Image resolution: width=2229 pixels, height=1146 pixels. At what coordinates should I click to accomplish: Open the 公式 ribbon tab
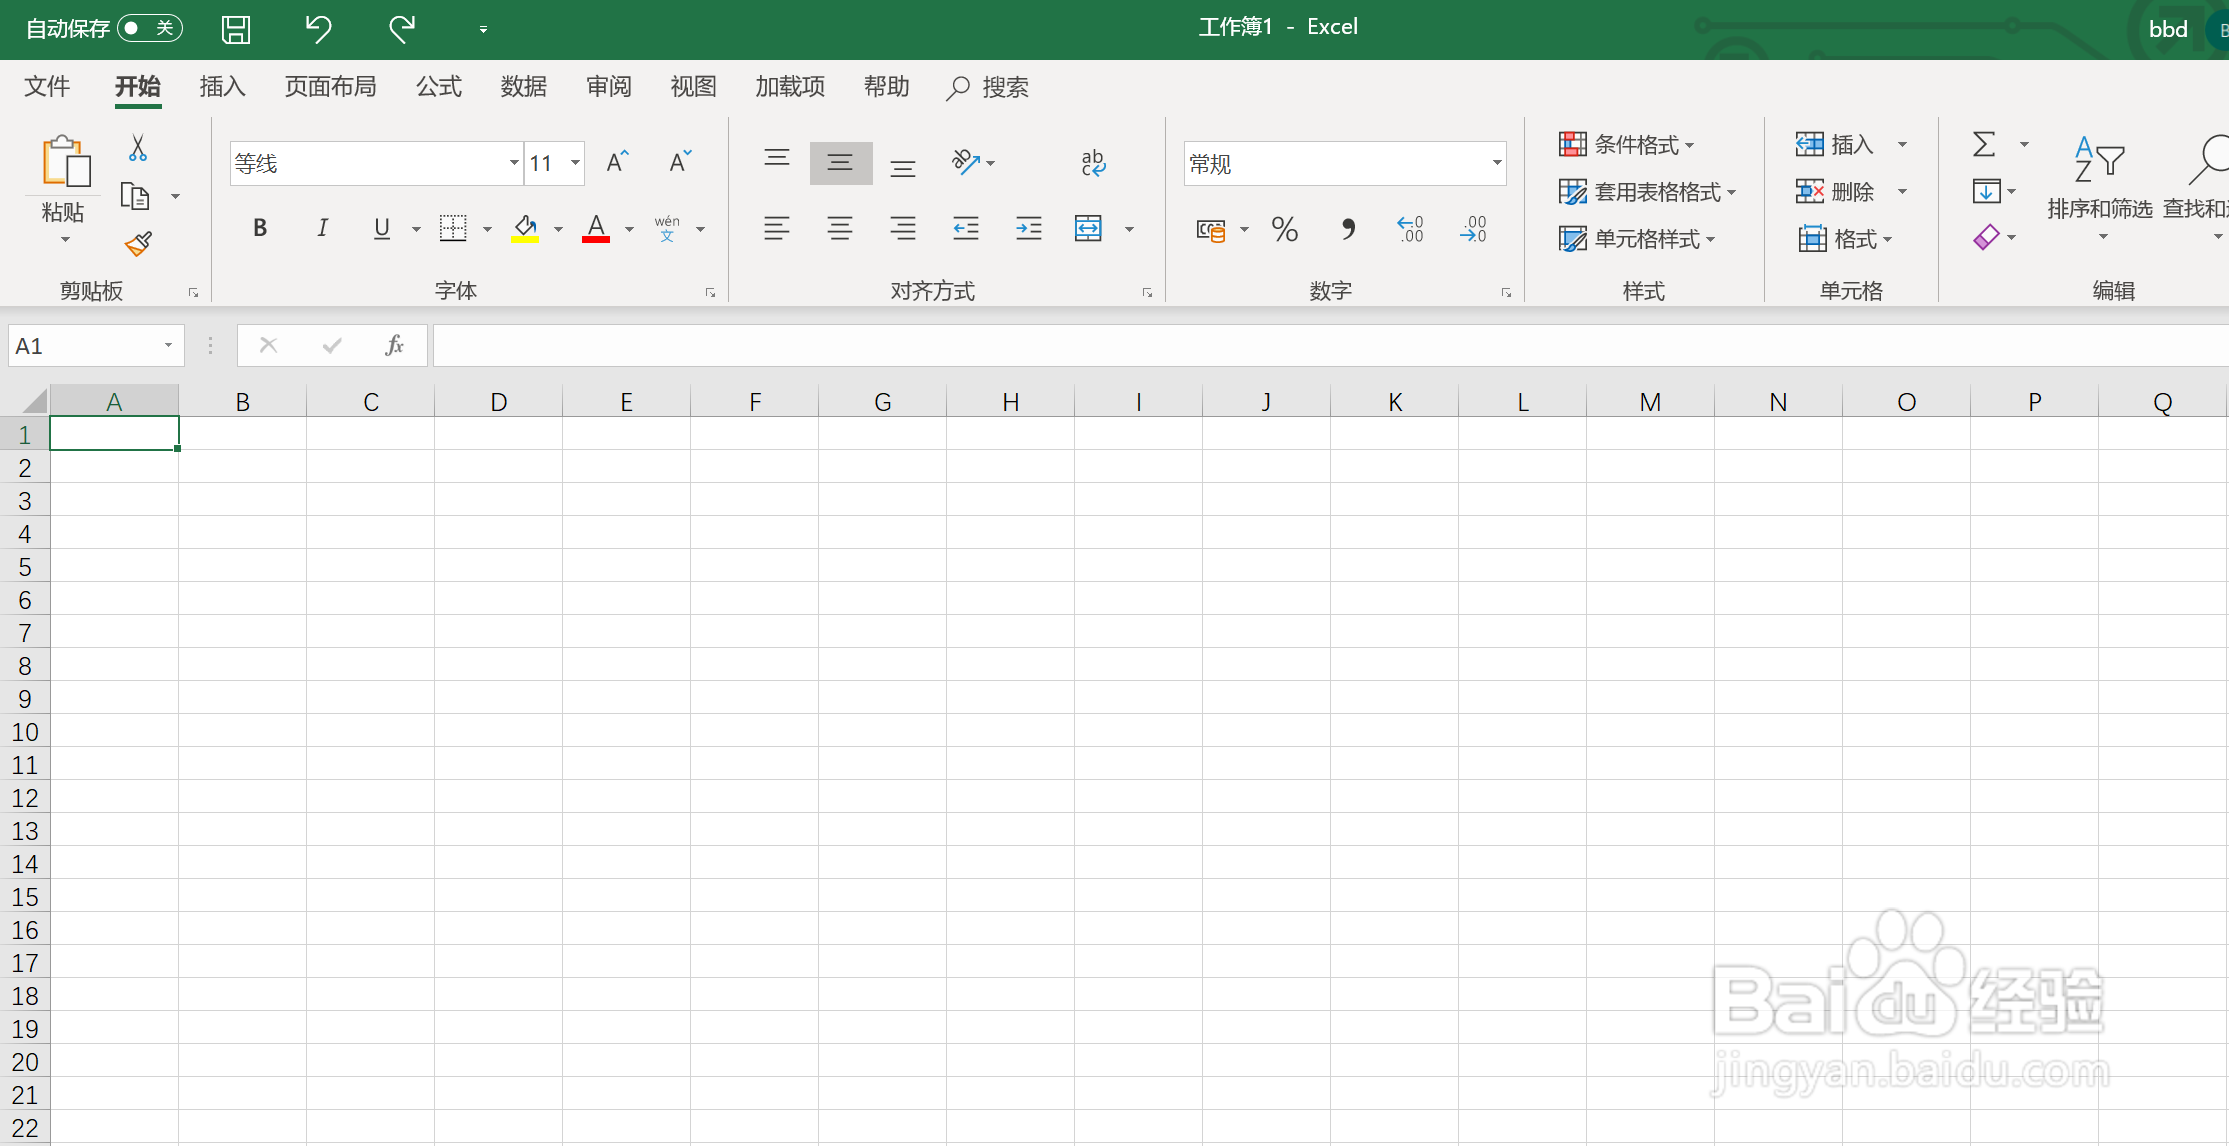coord(439,87)
